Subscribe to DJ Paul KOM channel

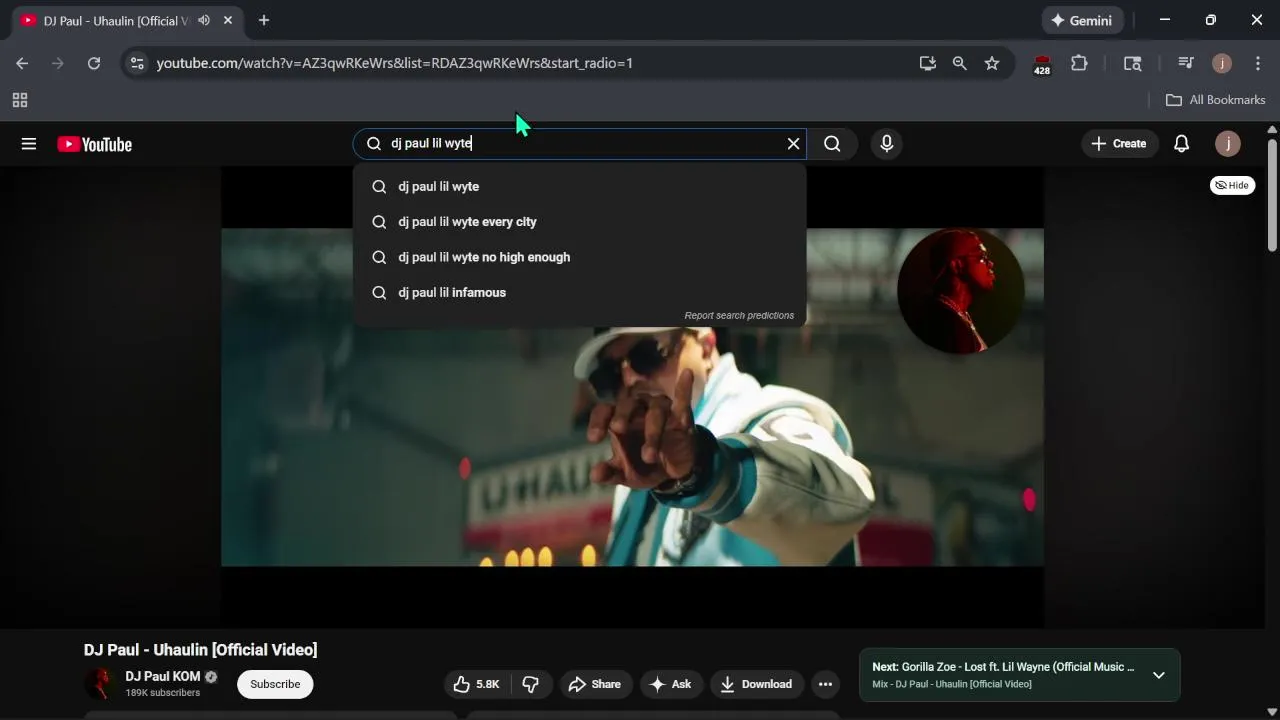click(x=275, y=684)
